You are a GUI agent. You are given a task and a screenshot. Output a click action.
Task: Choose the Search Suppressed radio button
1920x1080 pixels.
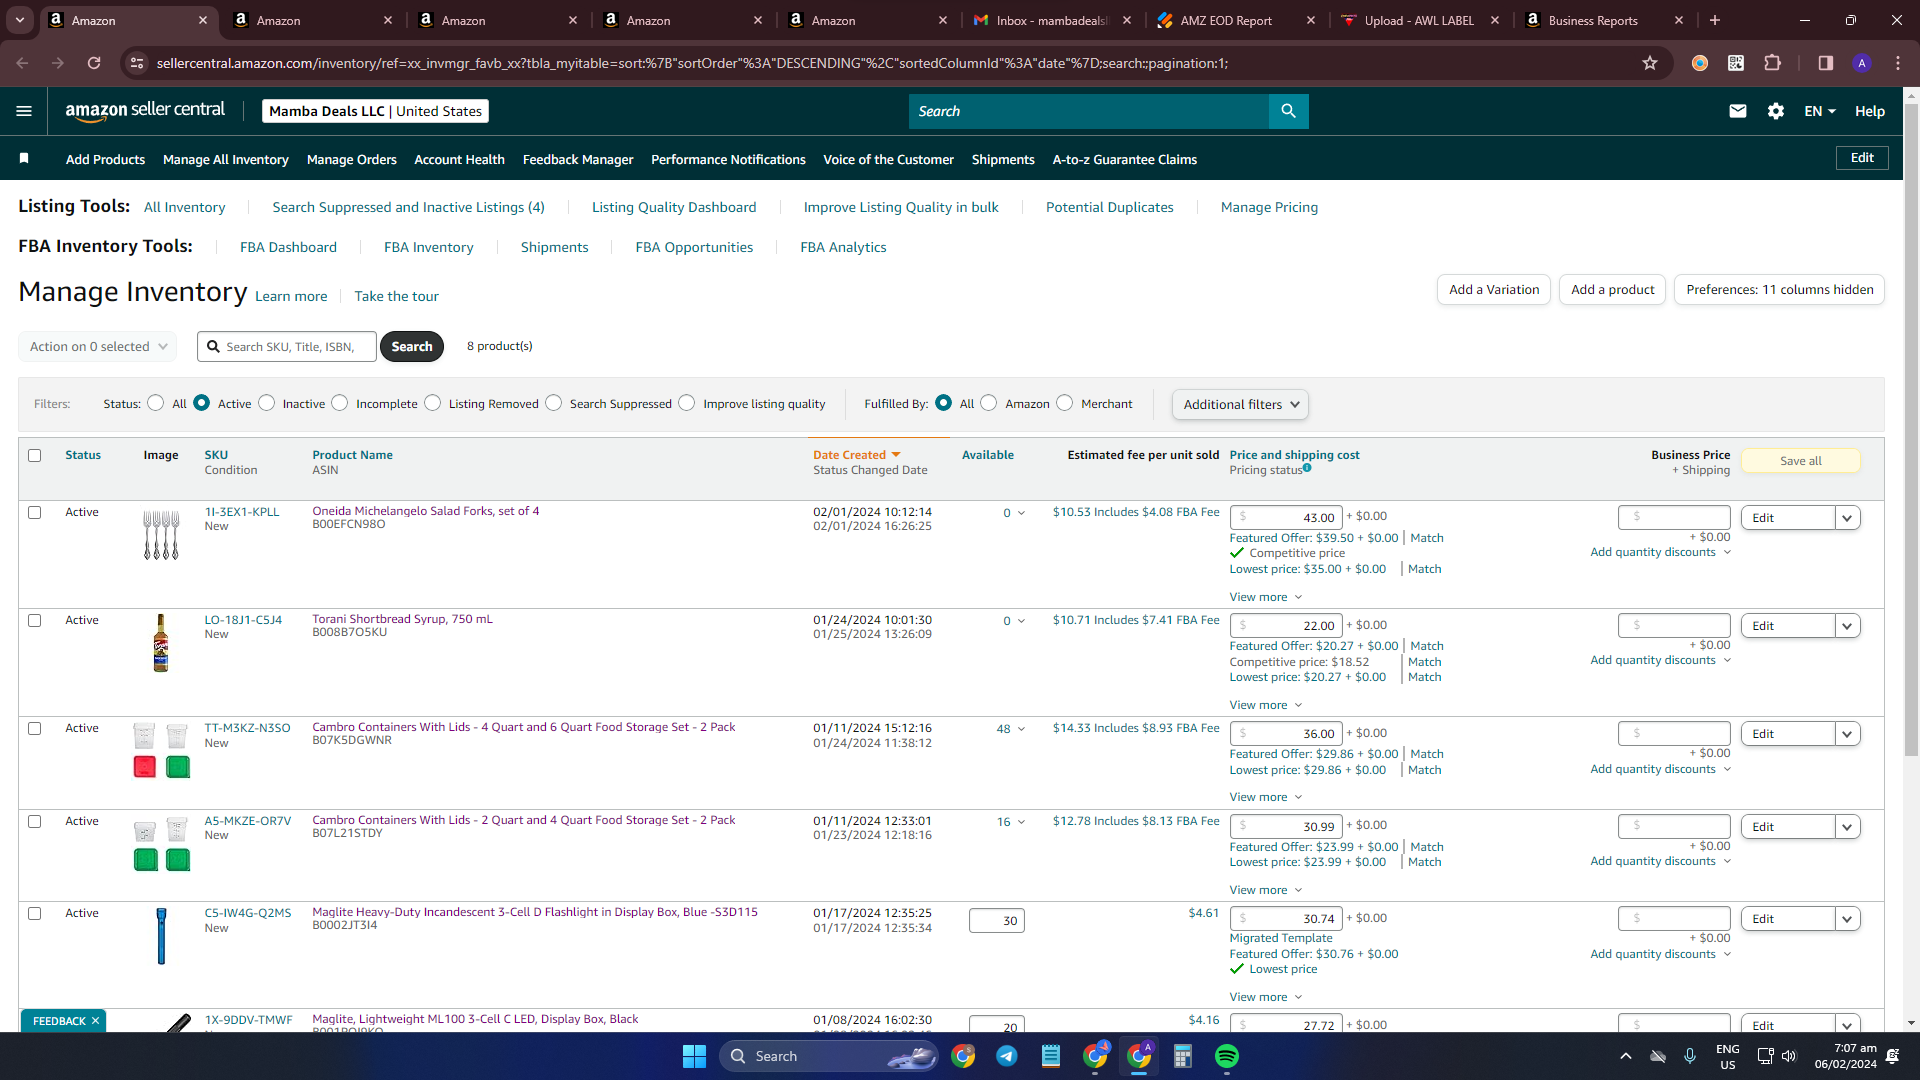coord(553,403)
